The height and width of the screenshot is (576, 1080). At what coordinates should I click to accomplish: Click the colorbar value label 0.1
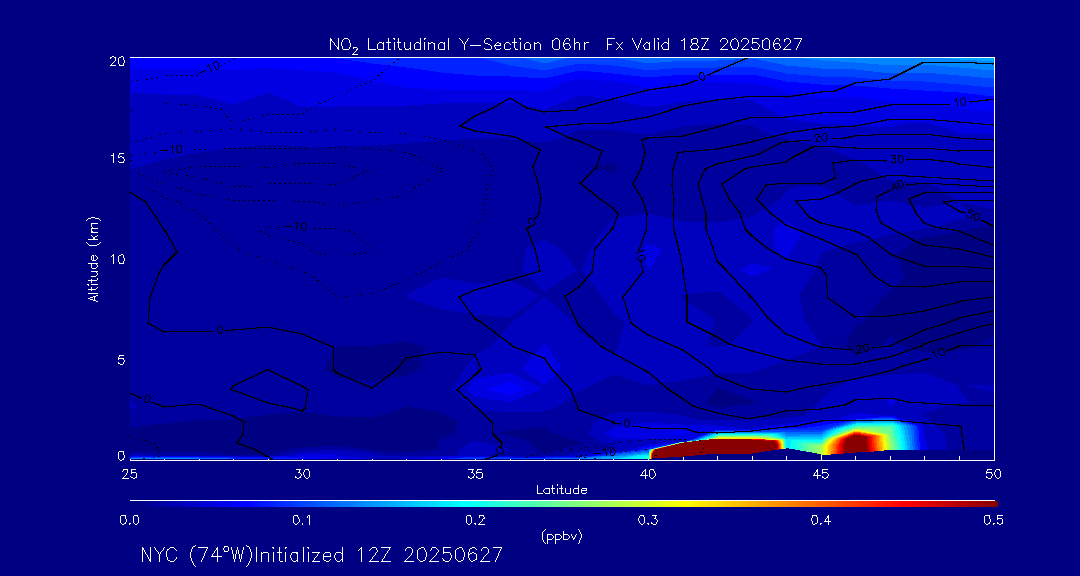click(x=302, y=521)
